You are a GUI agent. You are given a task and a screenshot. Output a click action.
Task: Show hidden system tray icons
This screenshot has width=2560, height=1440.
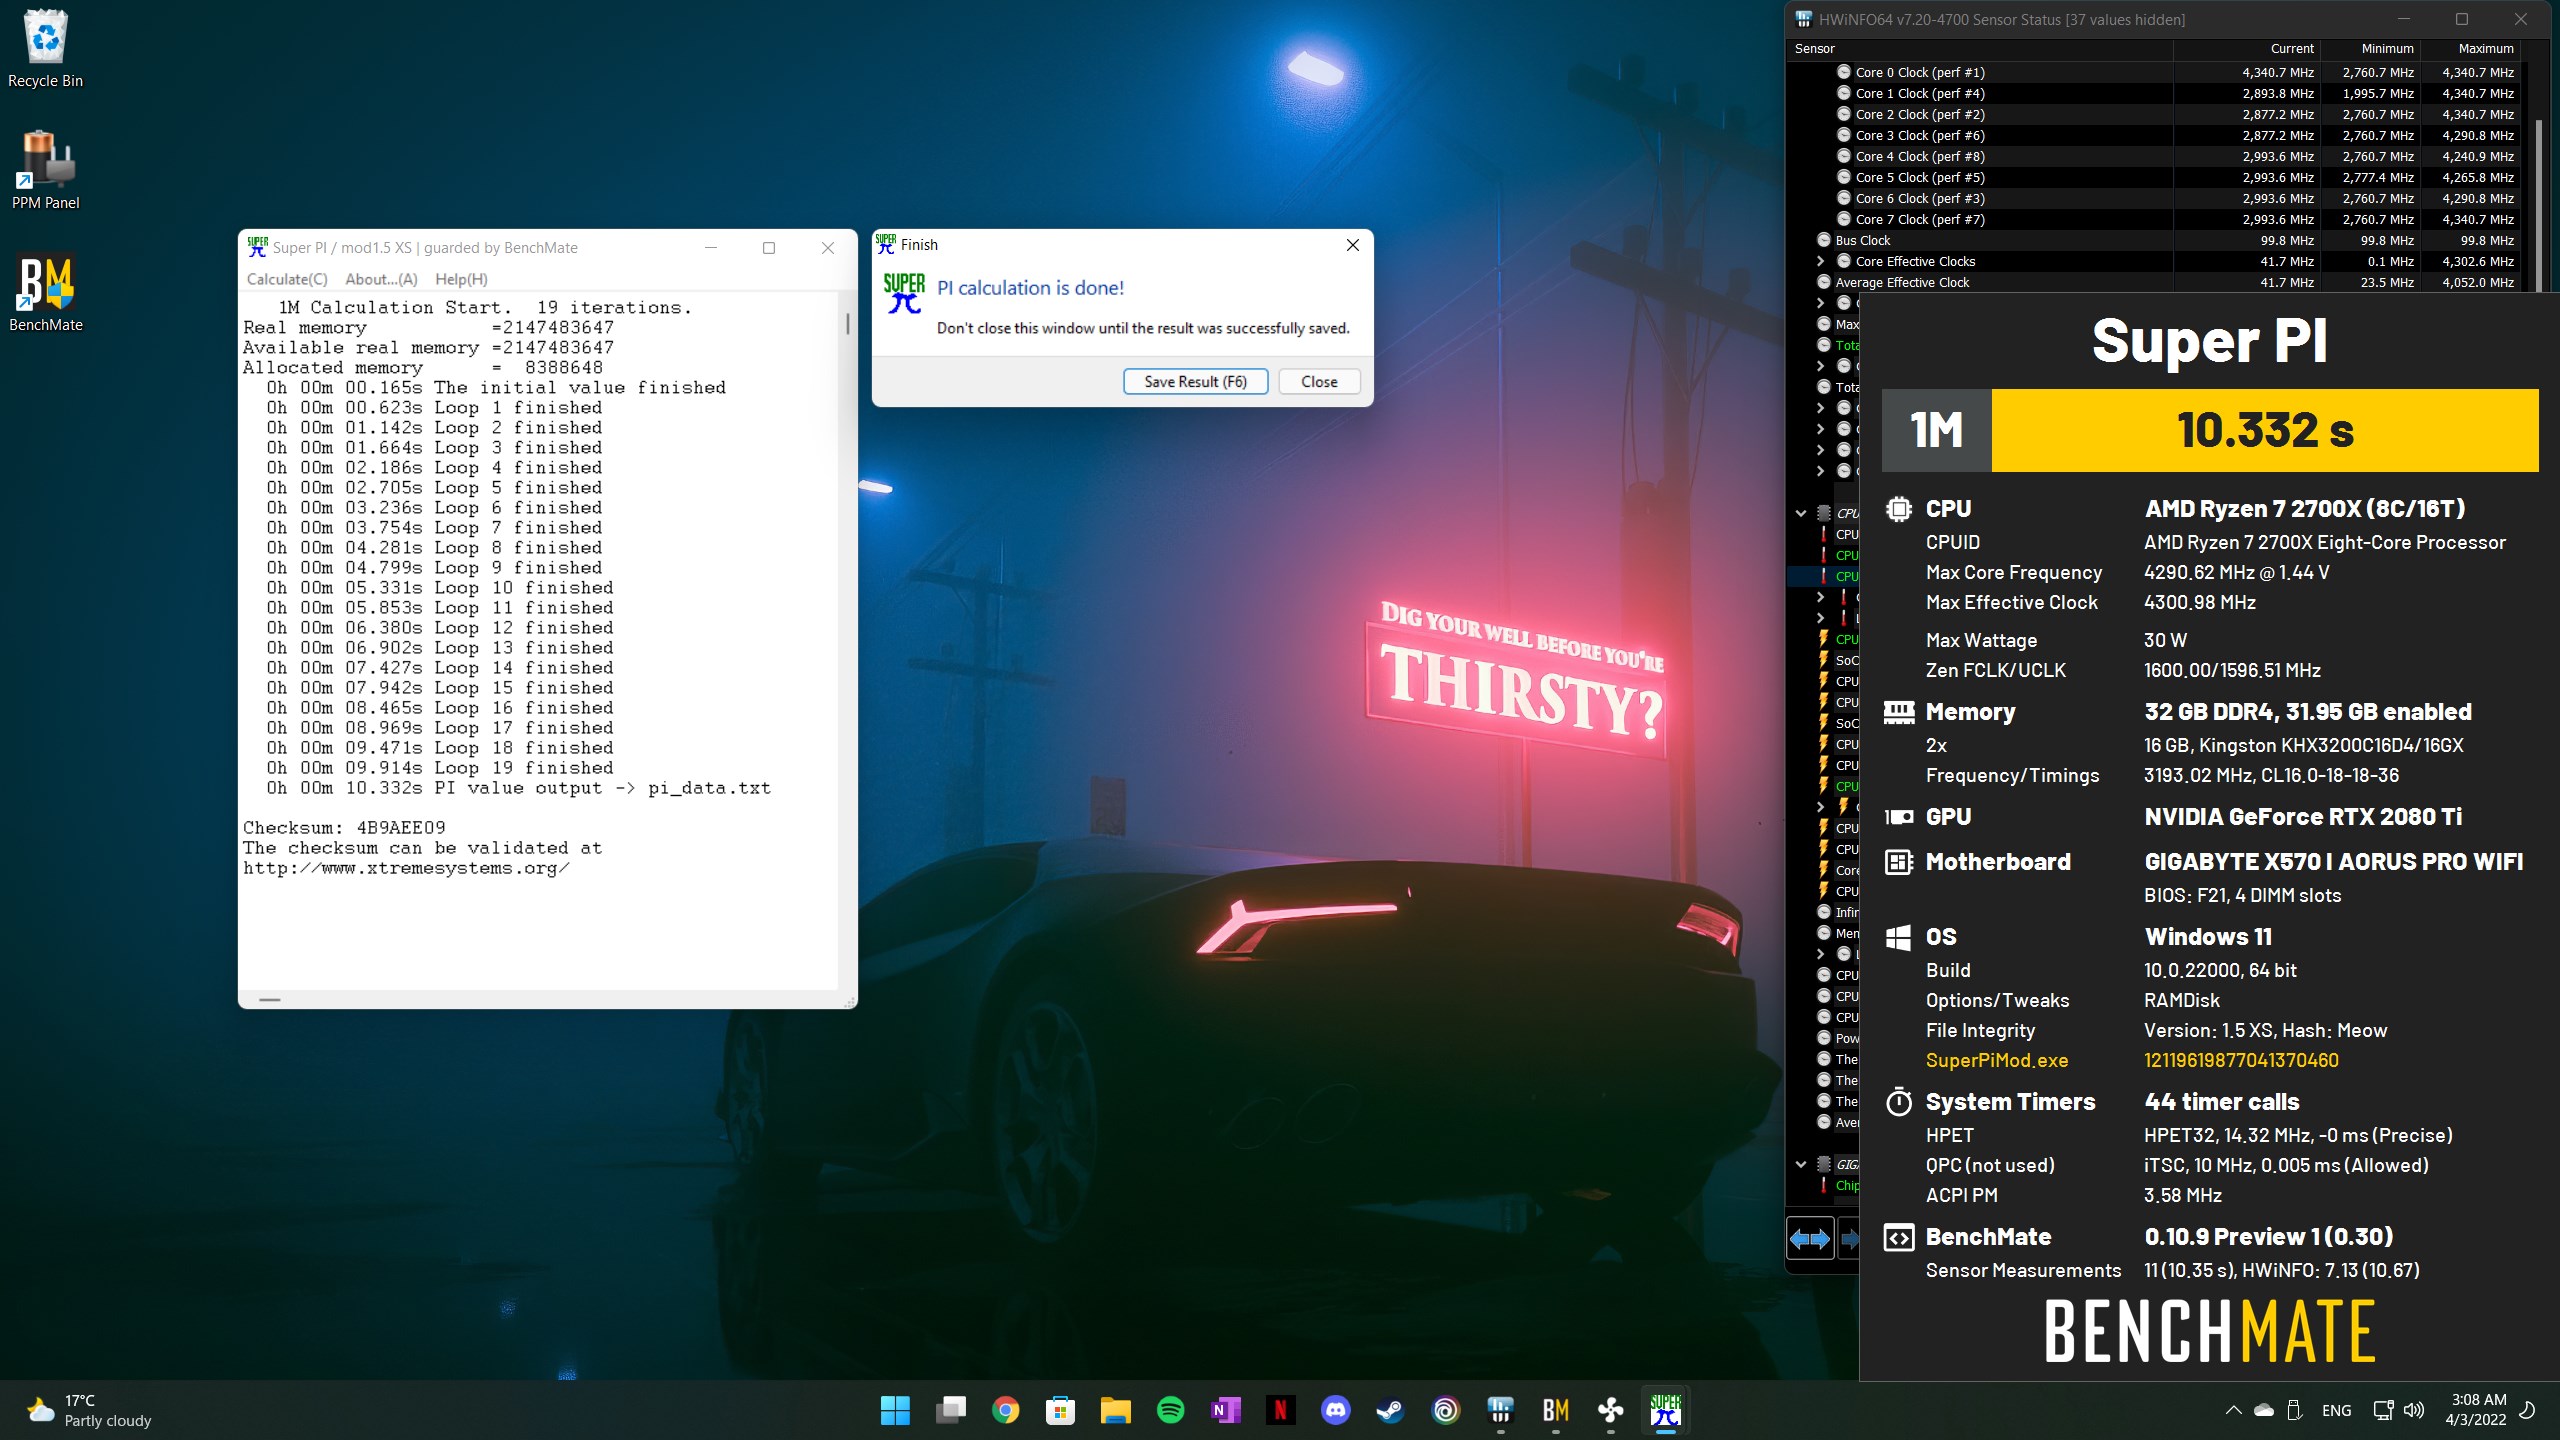click(2233, 1410)
